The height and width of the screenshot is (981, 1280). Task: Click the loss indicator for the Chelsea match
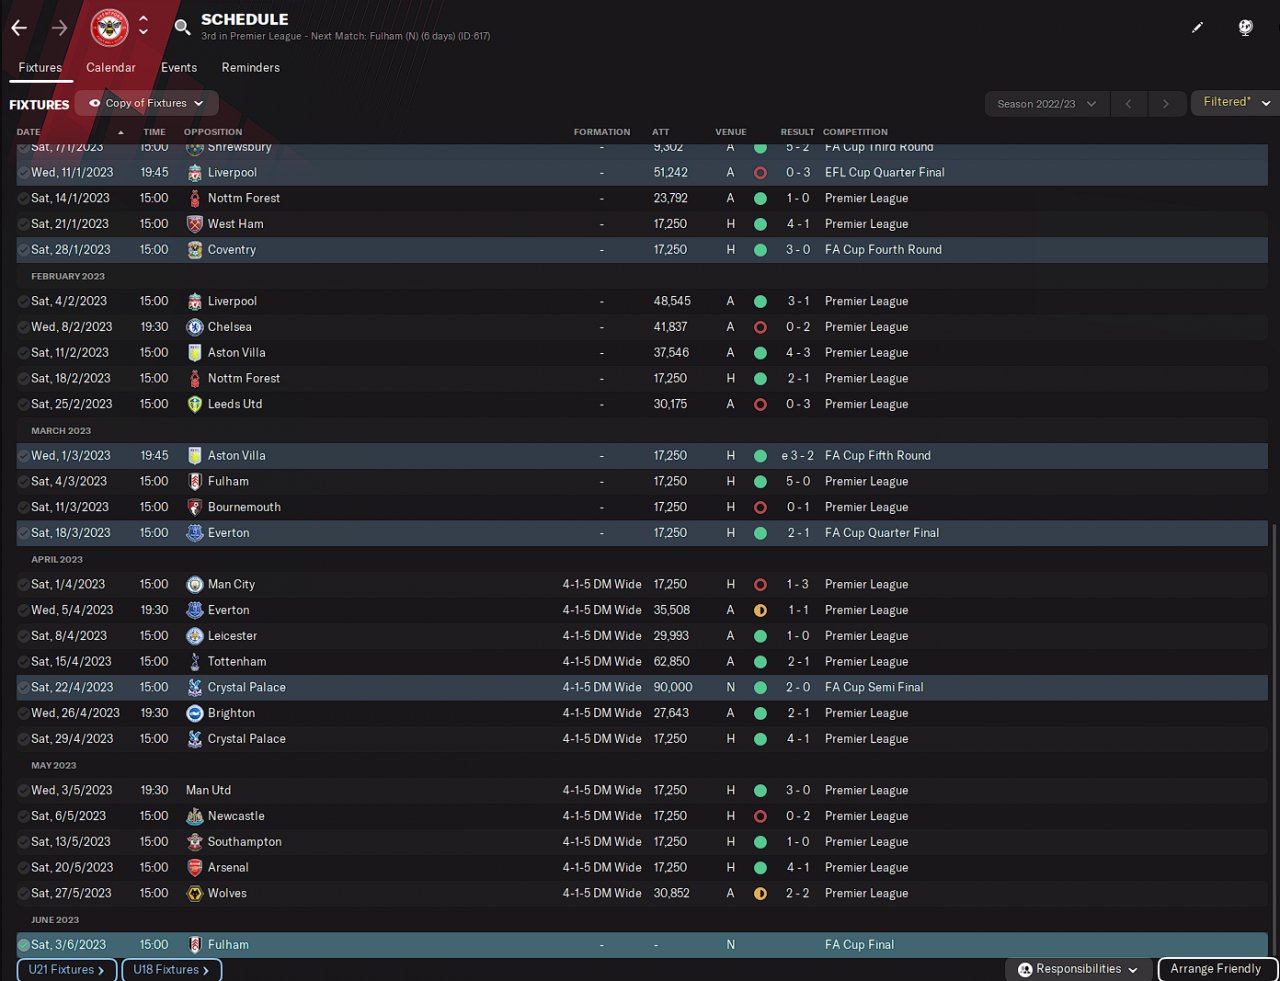coord(760,327)
